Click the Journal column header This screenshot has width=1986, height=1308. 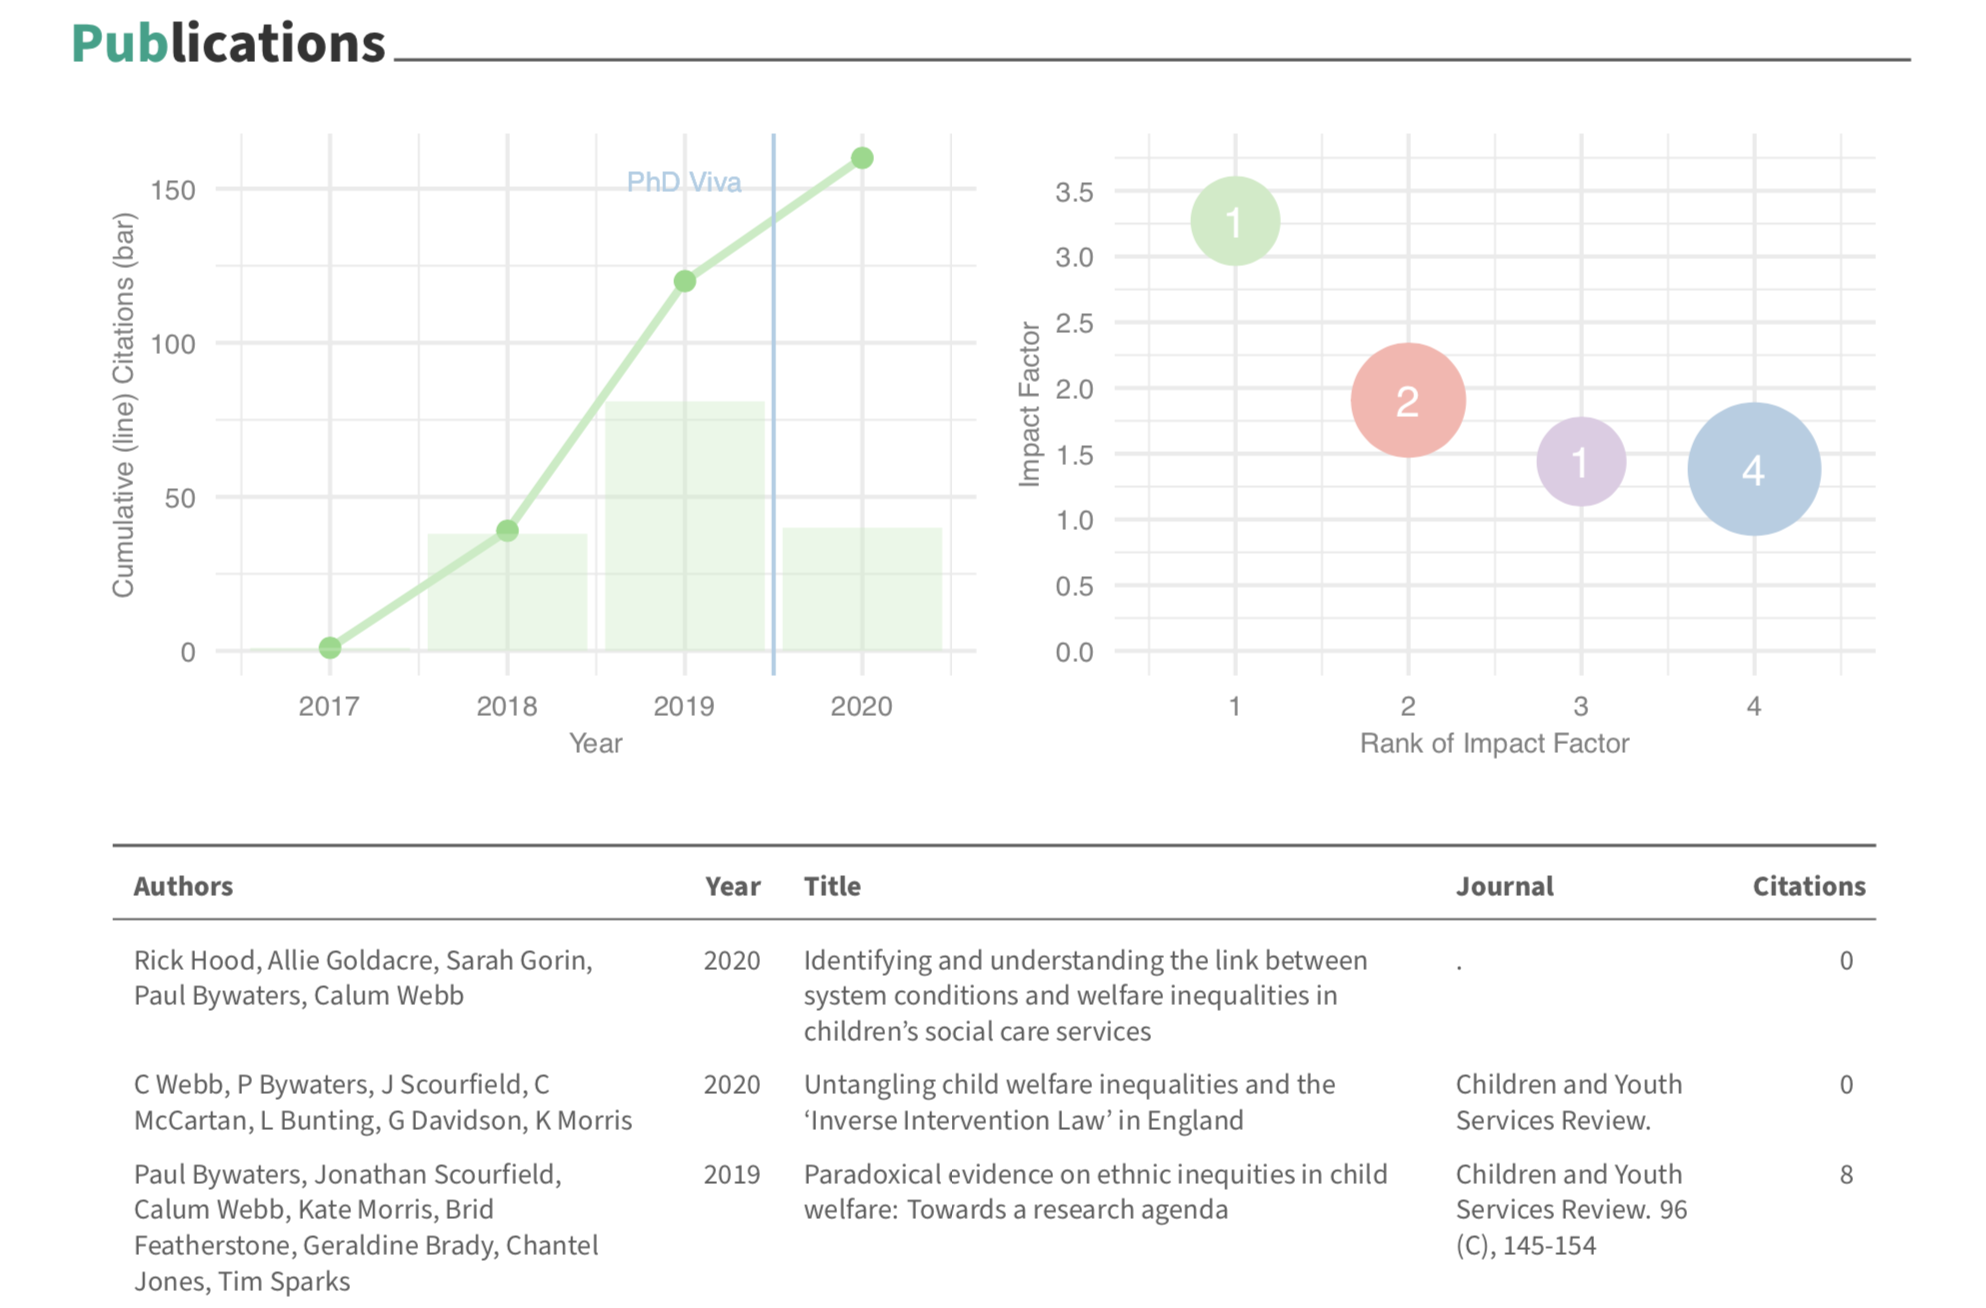1504,886
